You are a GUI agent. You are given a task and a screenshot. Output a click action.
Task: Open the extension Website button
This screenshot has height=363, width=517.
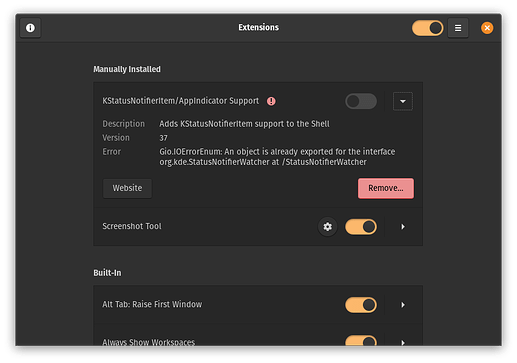coord(127,188)
